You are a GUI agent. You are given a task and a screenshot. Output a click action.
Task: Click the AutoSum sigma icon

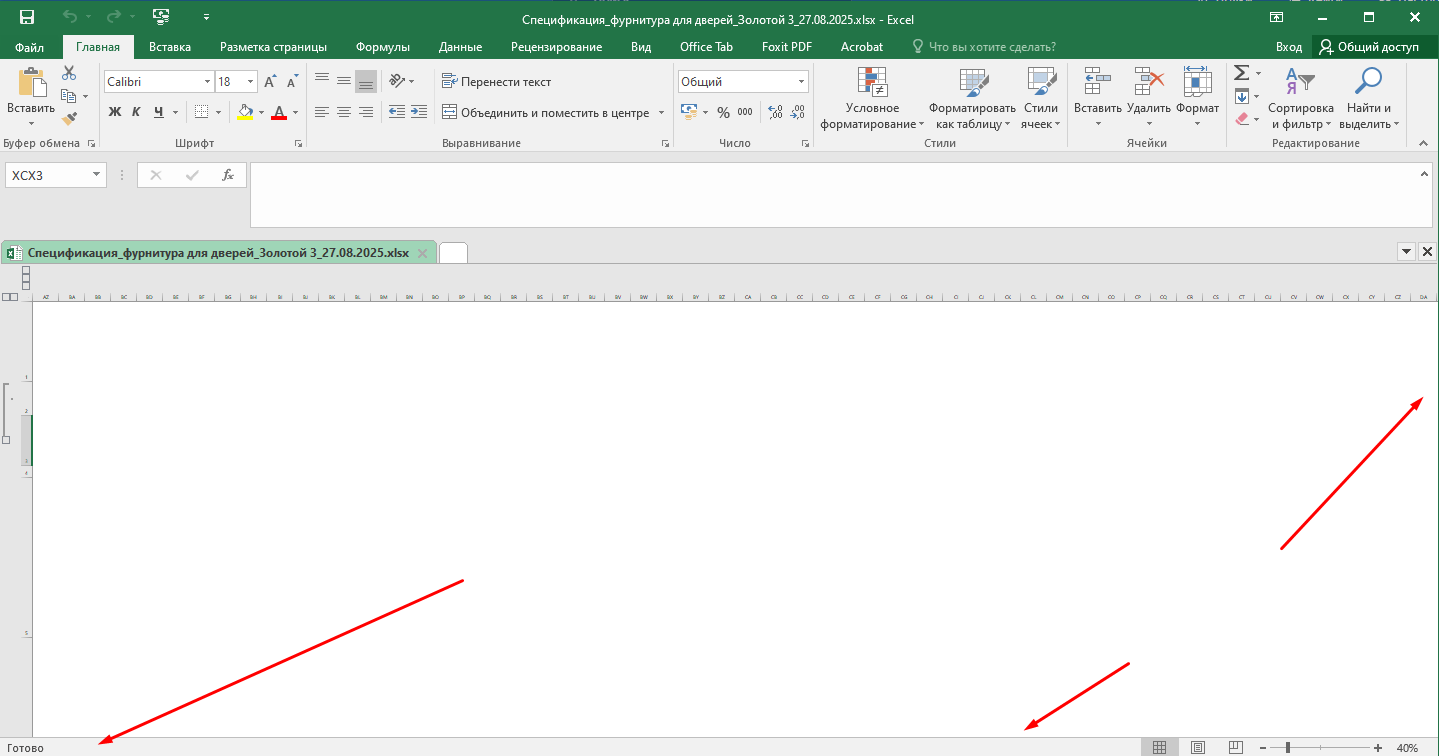1241,73
